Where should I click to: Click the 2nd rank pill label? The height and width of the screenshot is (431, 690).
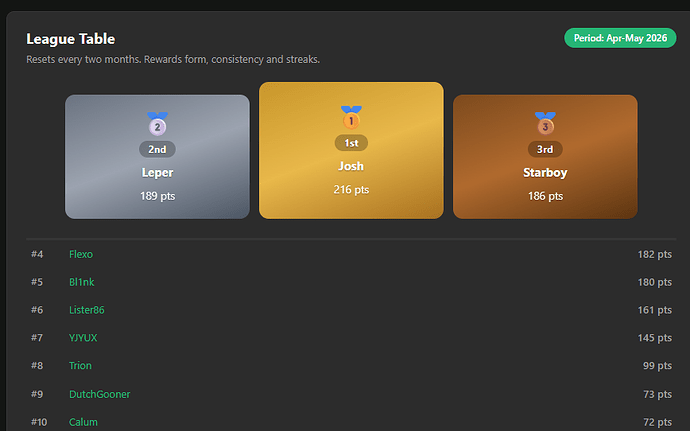tap(157, 149)
